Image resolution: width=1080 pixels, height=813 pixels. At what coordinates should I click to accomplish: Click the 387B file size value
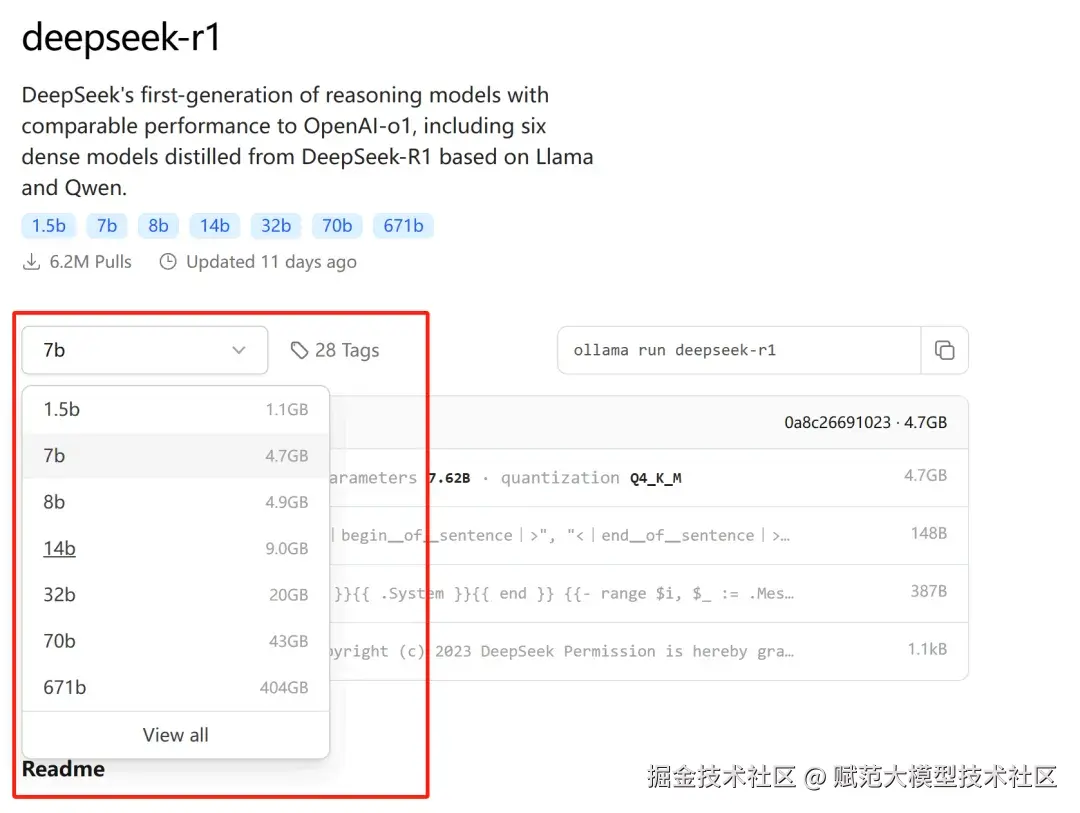pos(928,591)
